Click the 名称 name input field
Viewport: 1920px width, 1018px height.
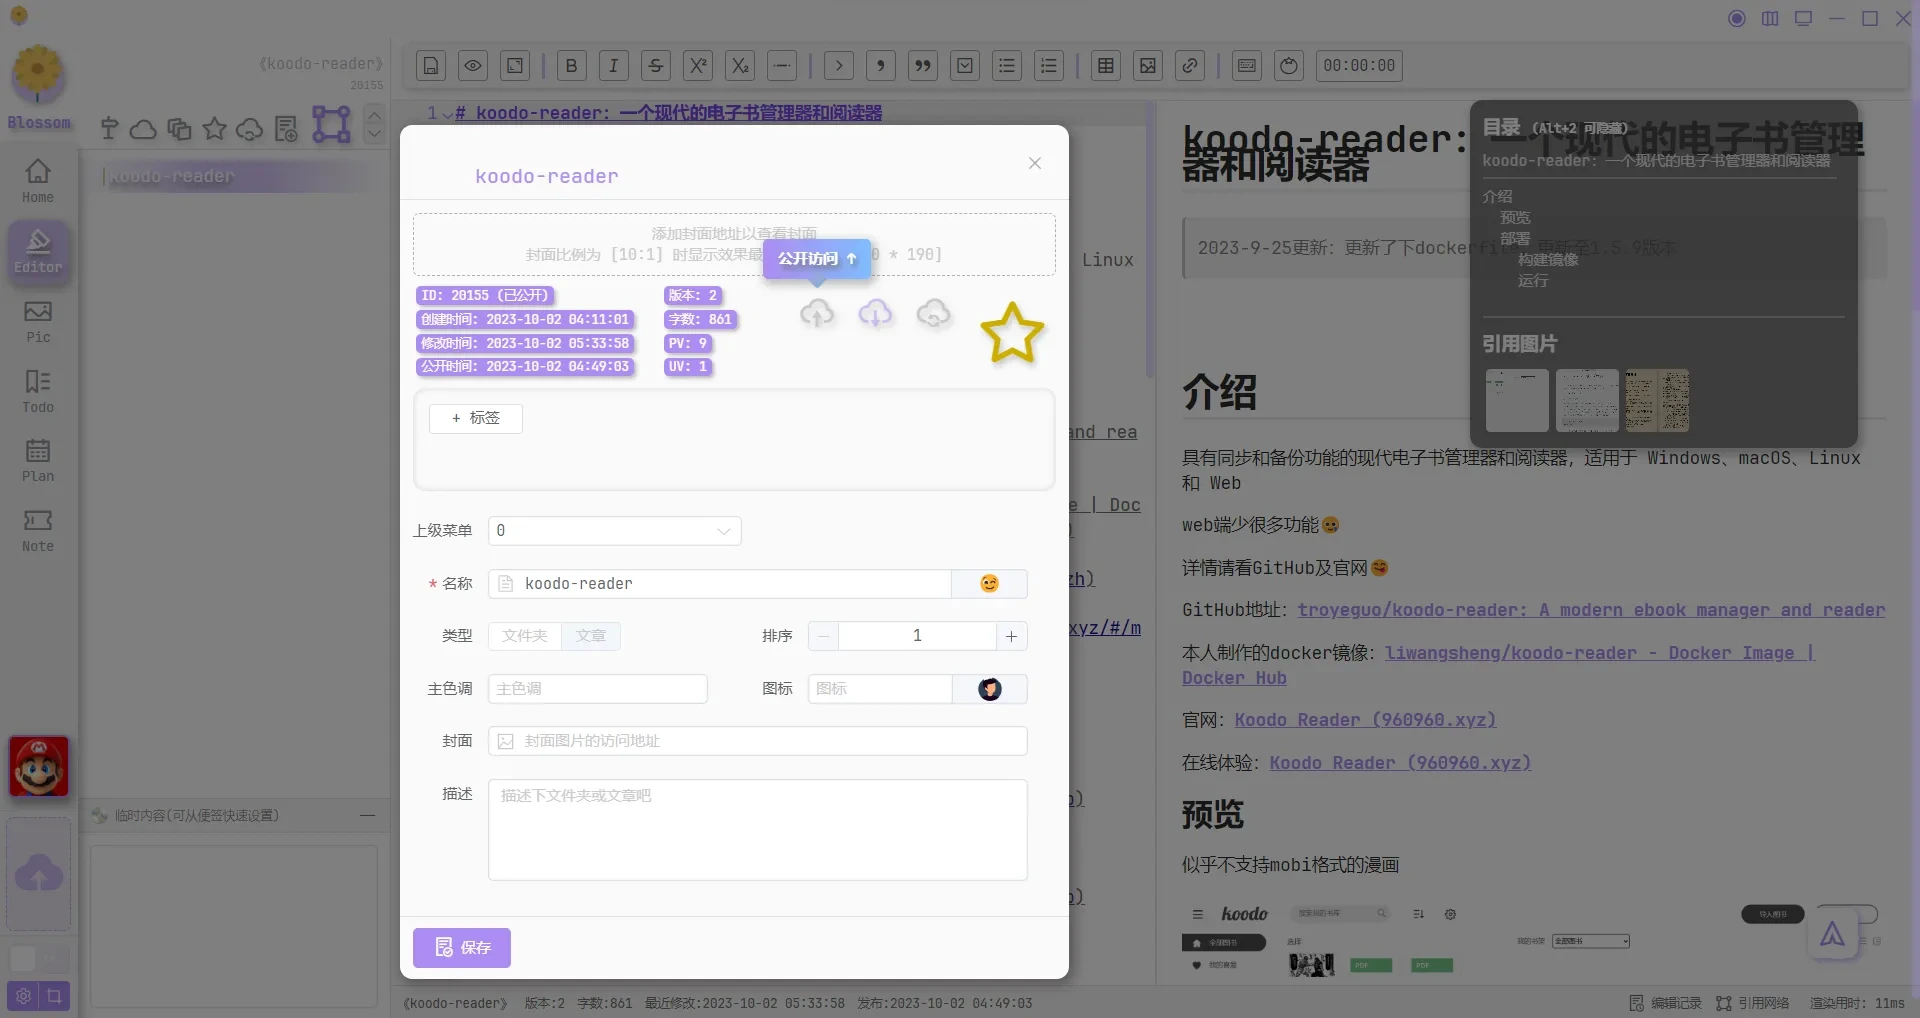click(720, 584)
